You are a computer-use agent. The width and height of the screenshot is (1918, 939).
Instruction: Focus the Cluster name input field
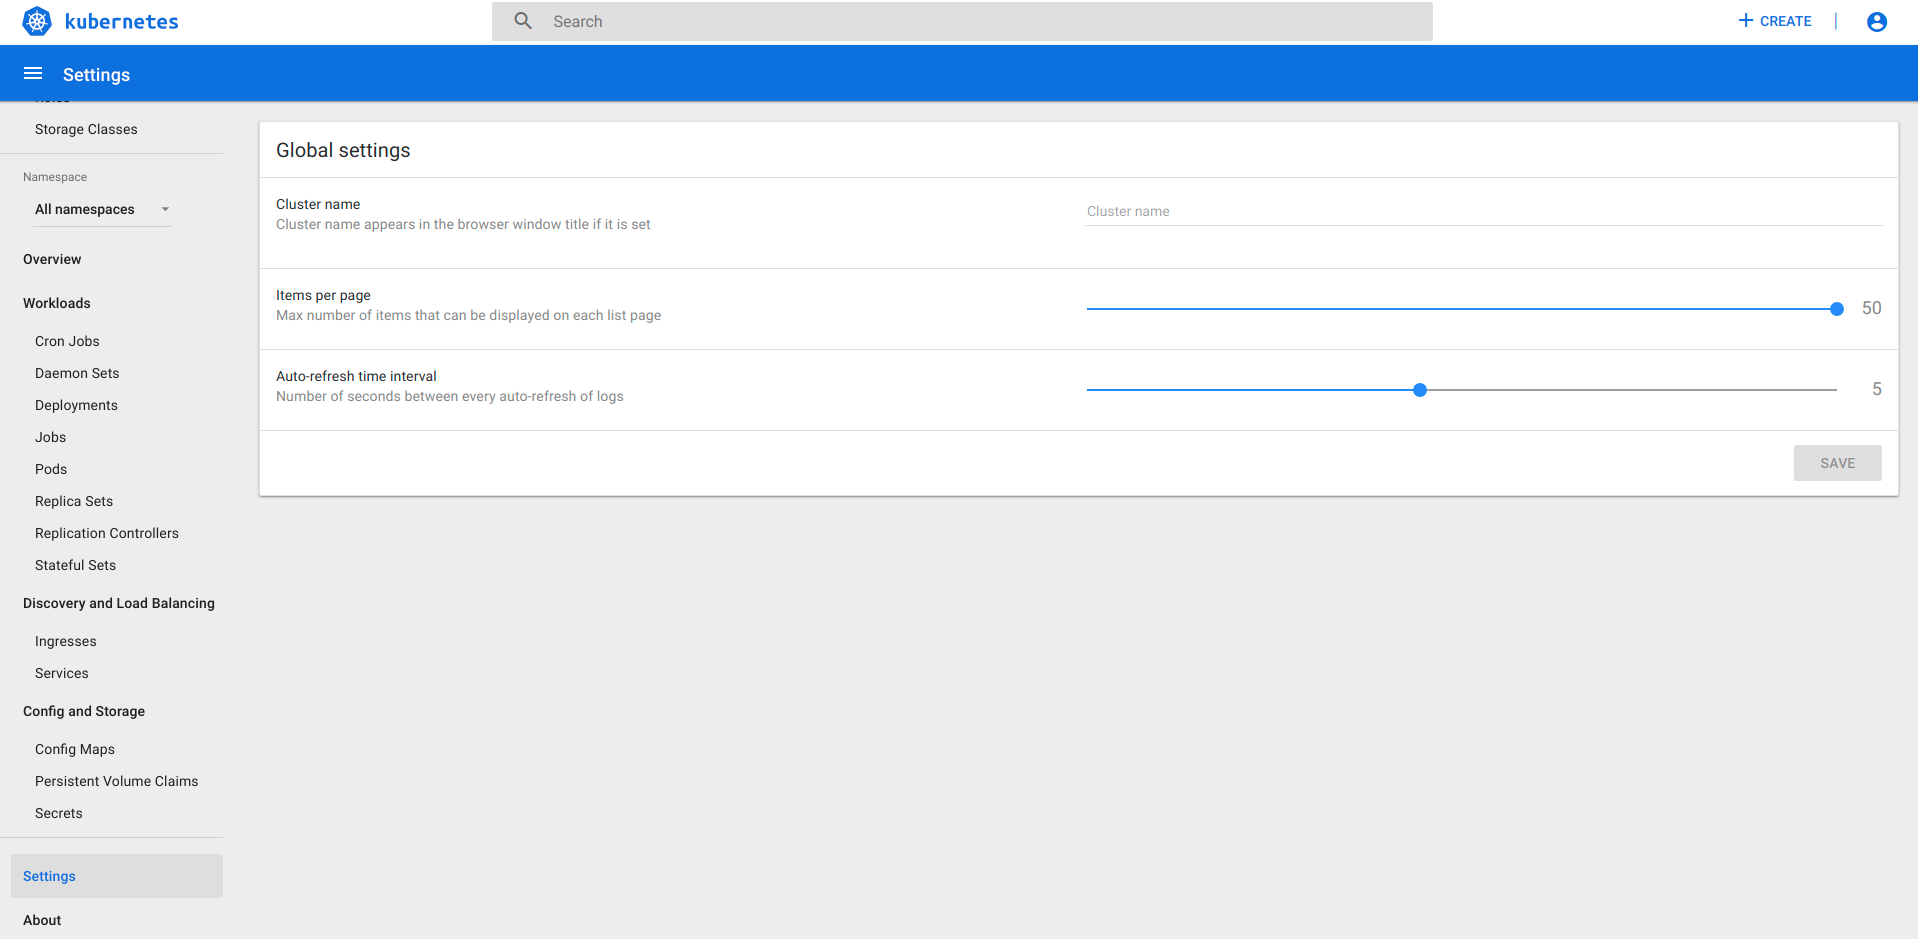click(x=1484, y=211)
